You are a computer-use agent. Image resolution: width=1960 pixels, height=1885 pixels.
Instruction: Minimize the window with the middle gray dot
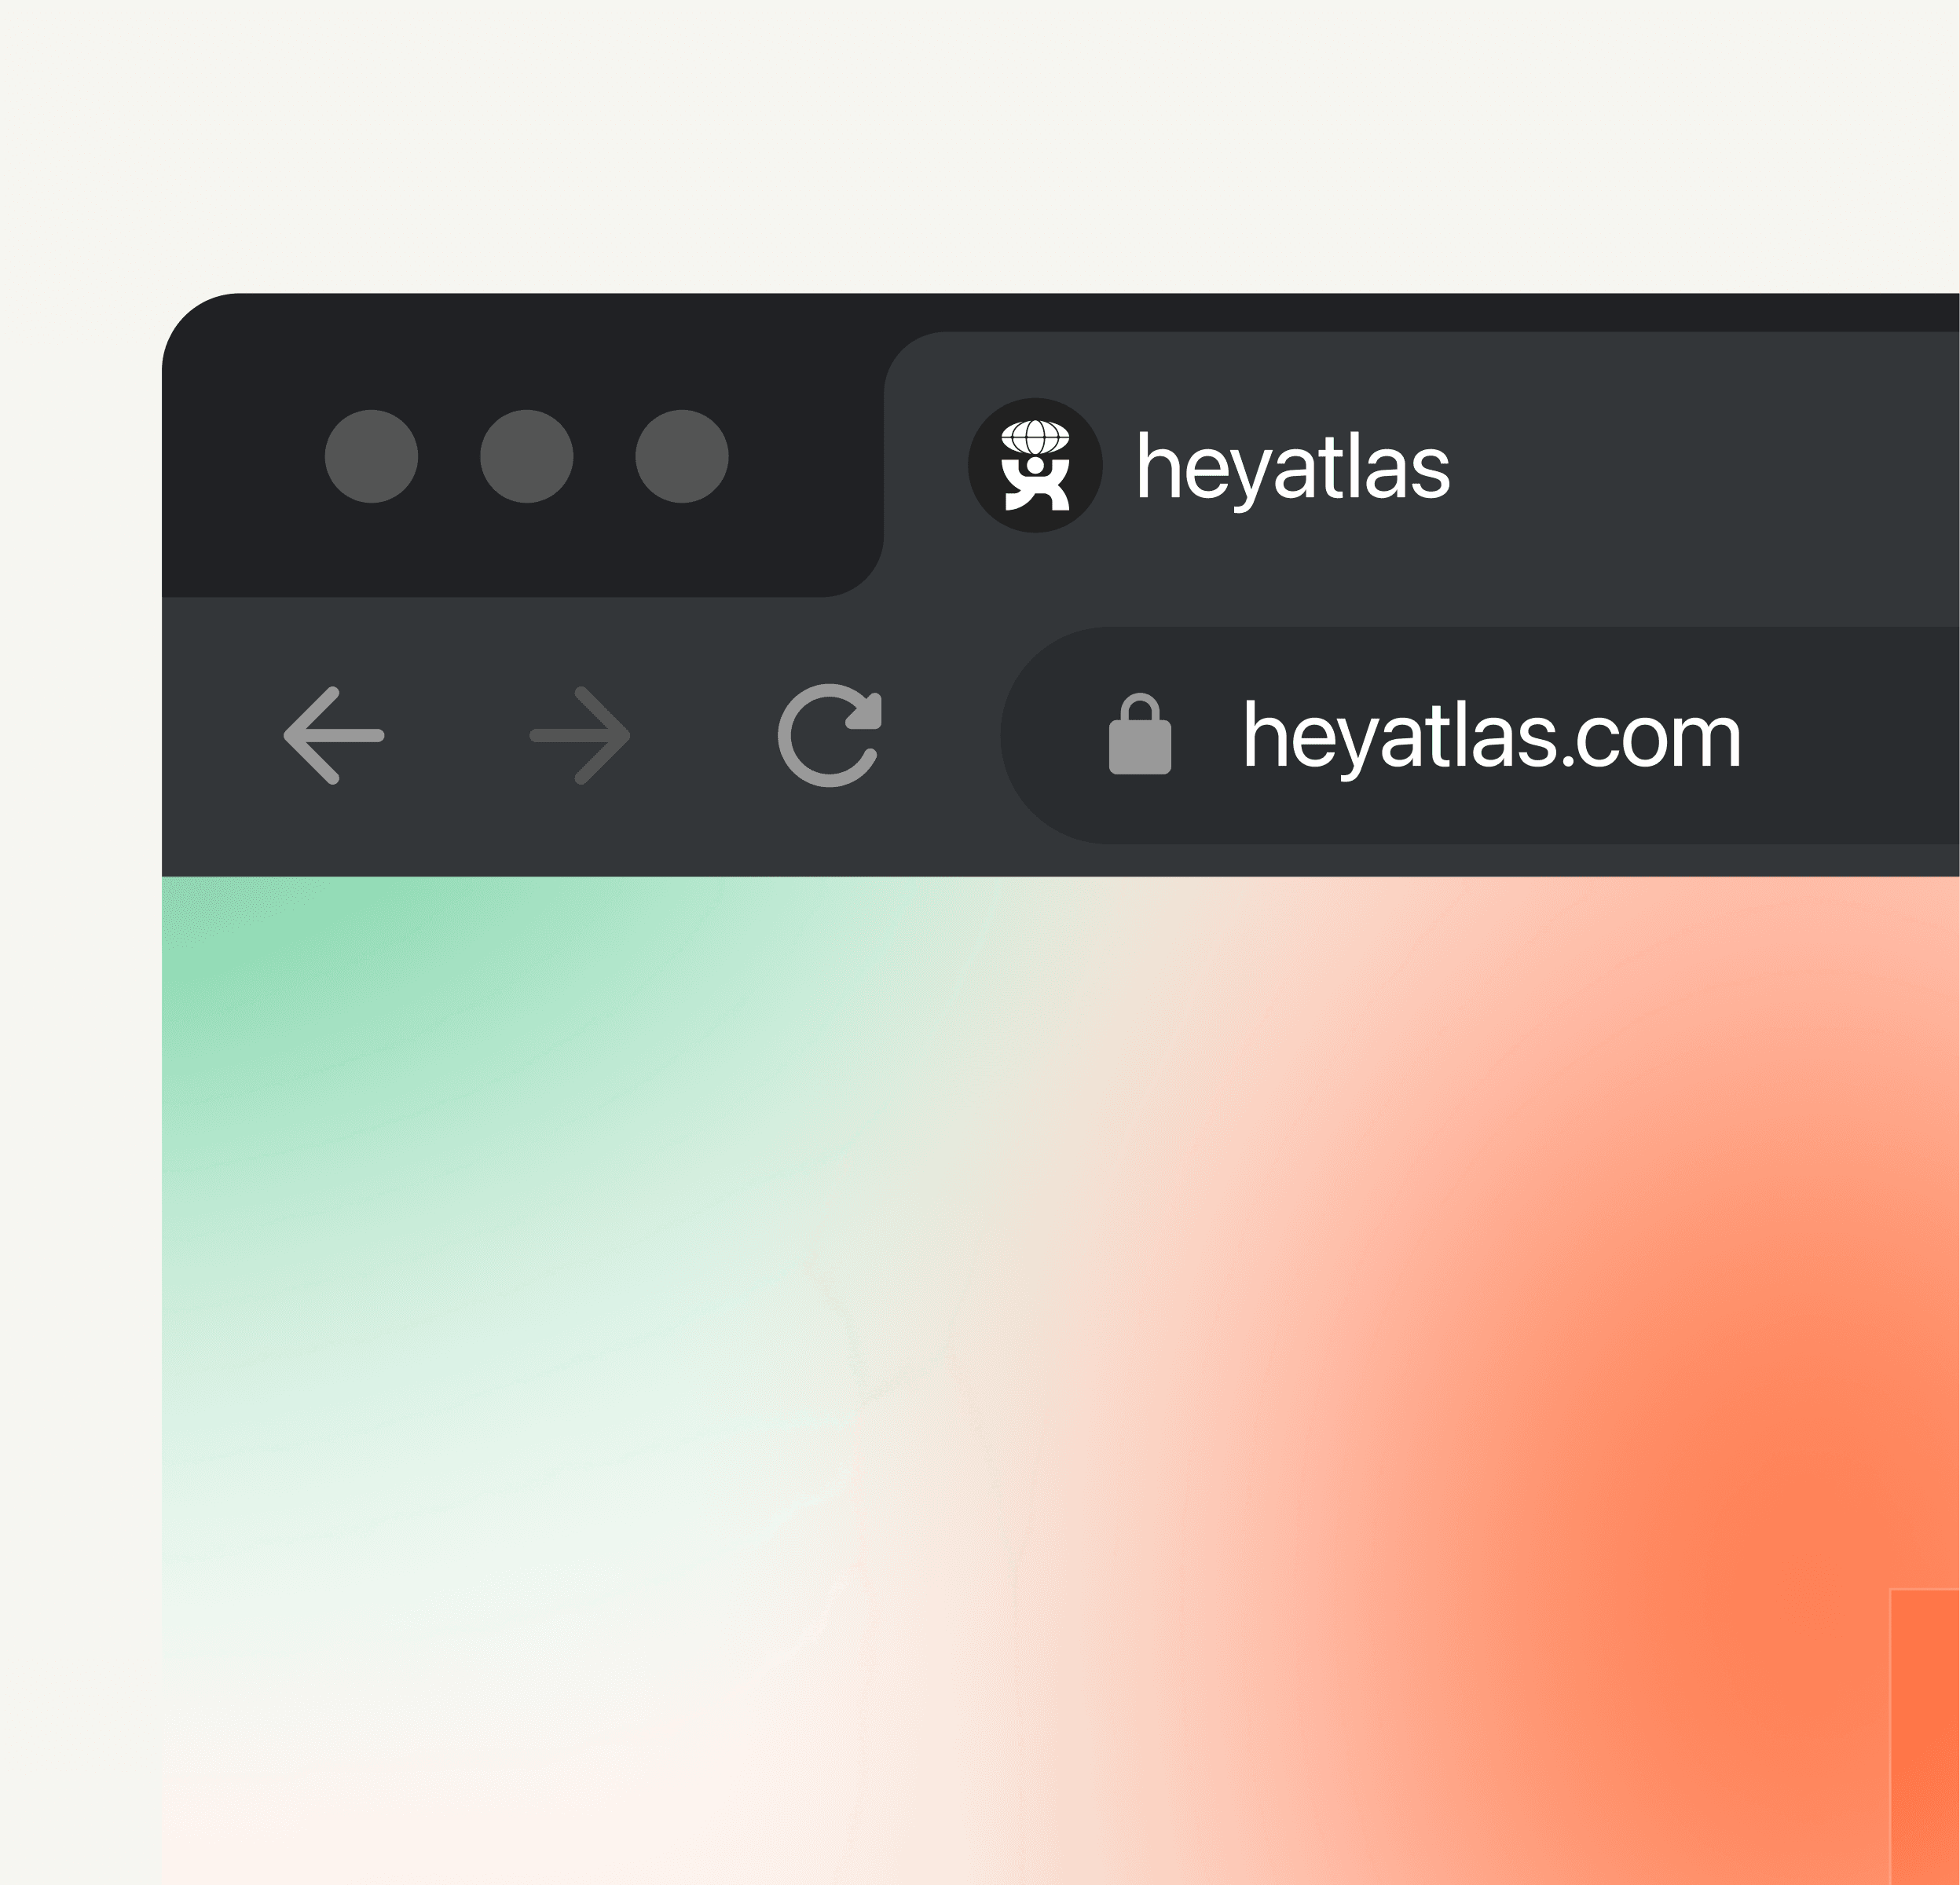(527, 456)
